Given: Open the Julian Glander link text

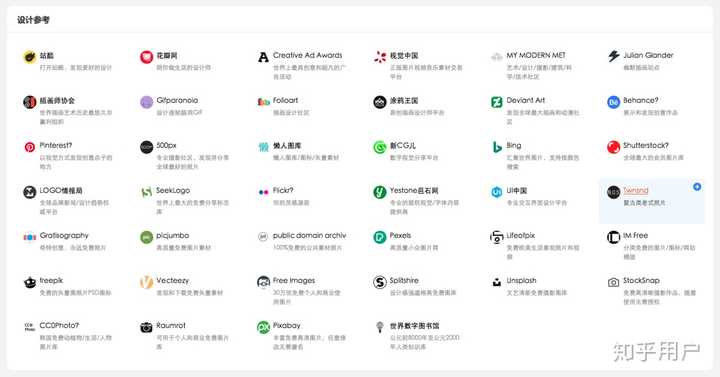Looking at the screenshot, I should tap(648, 55).
